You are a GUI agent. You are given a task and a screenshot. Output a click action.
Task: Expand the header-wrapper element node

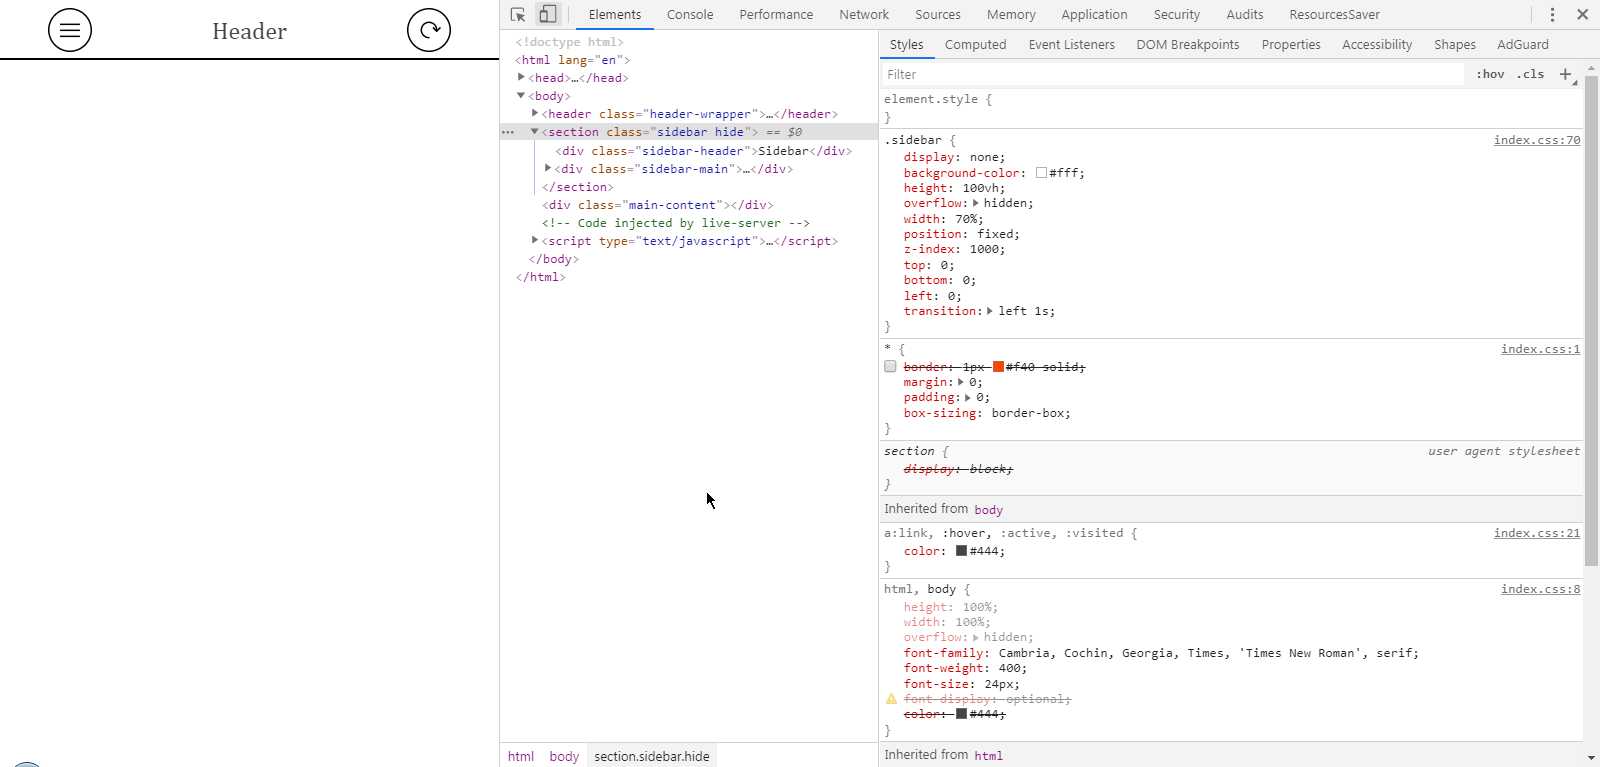click(535, 113)
